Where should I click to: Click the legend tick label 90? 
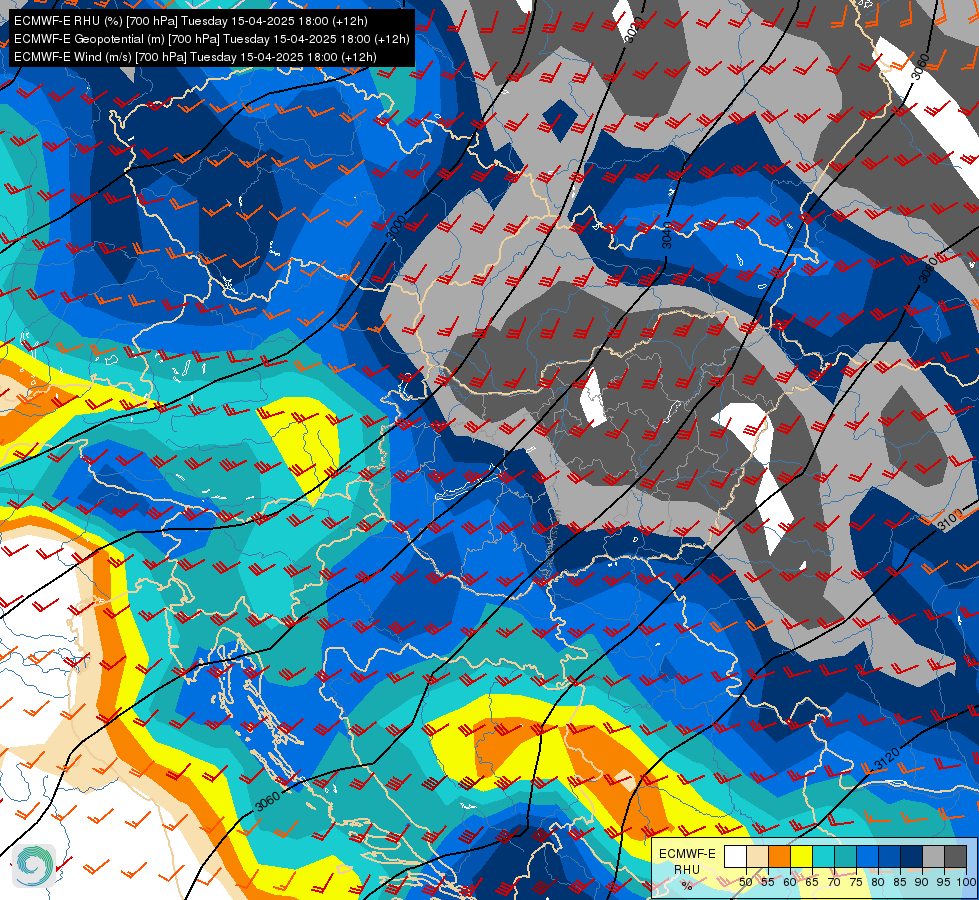(x=922, y=882)
